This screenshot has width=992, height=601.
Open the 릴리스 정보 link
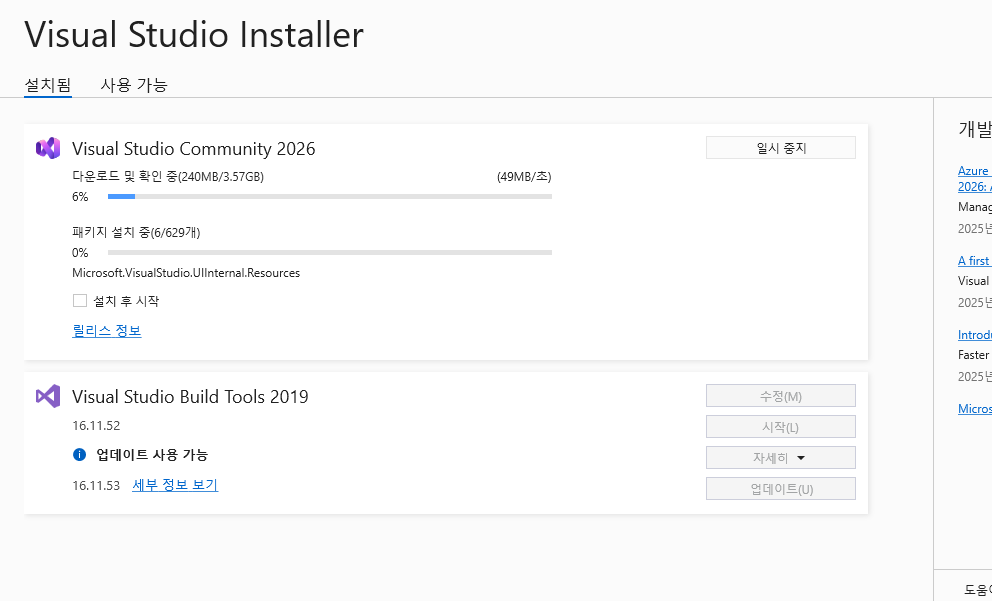click(107, 331)
